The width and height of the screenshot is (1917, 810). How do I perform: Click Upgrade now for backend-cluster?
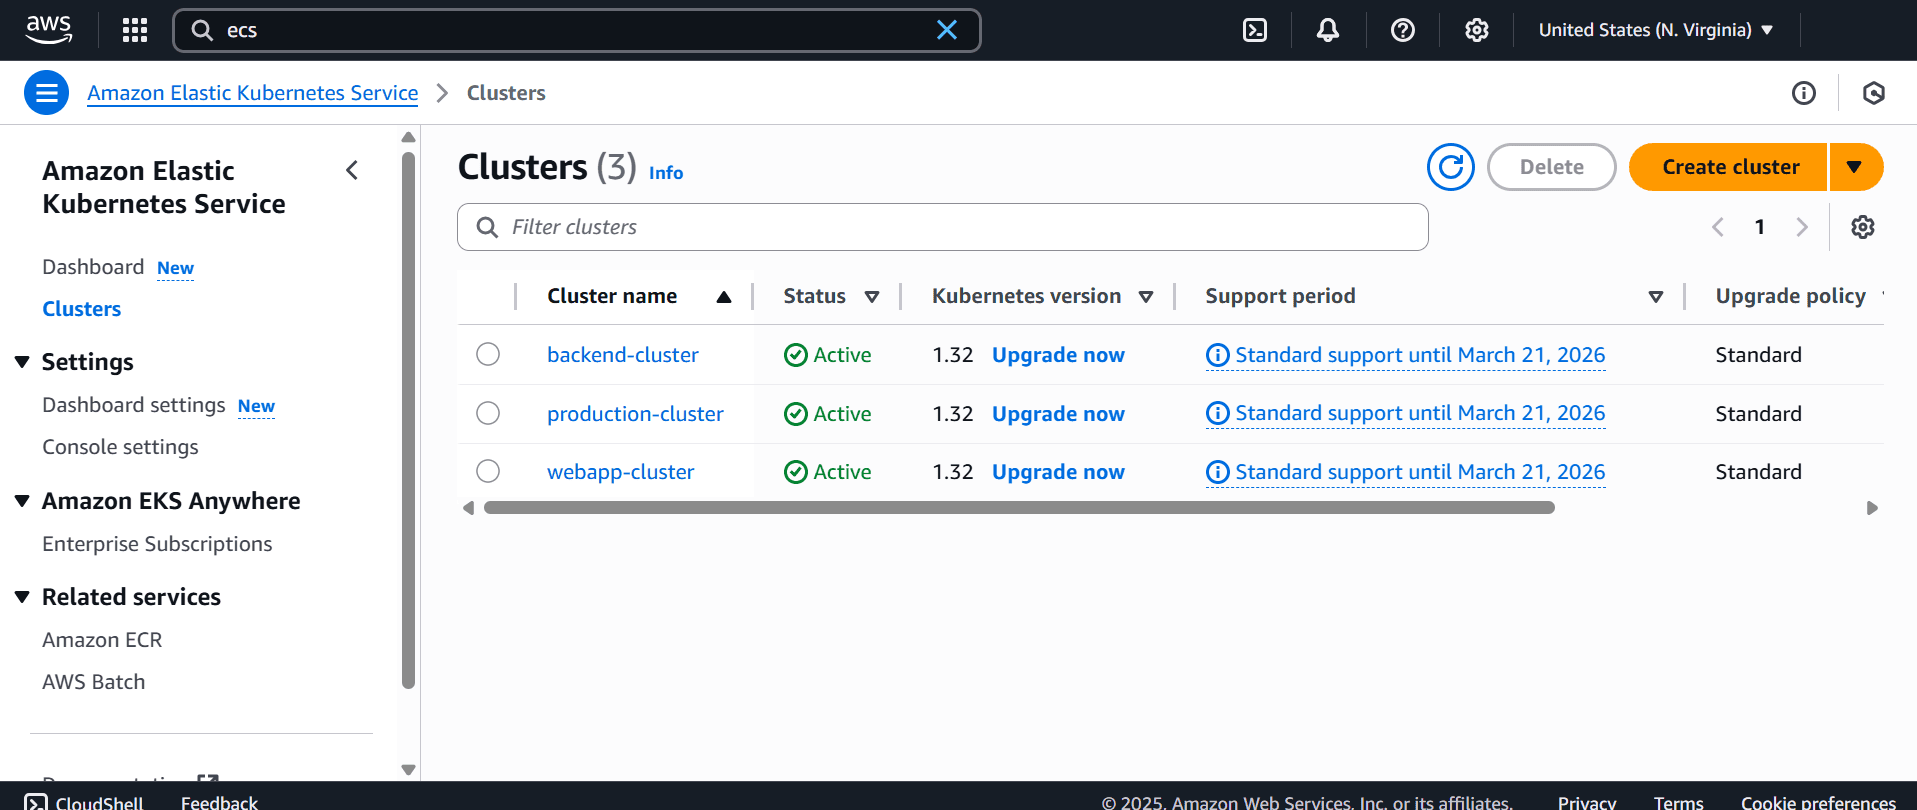click(x=1058, y=355)
